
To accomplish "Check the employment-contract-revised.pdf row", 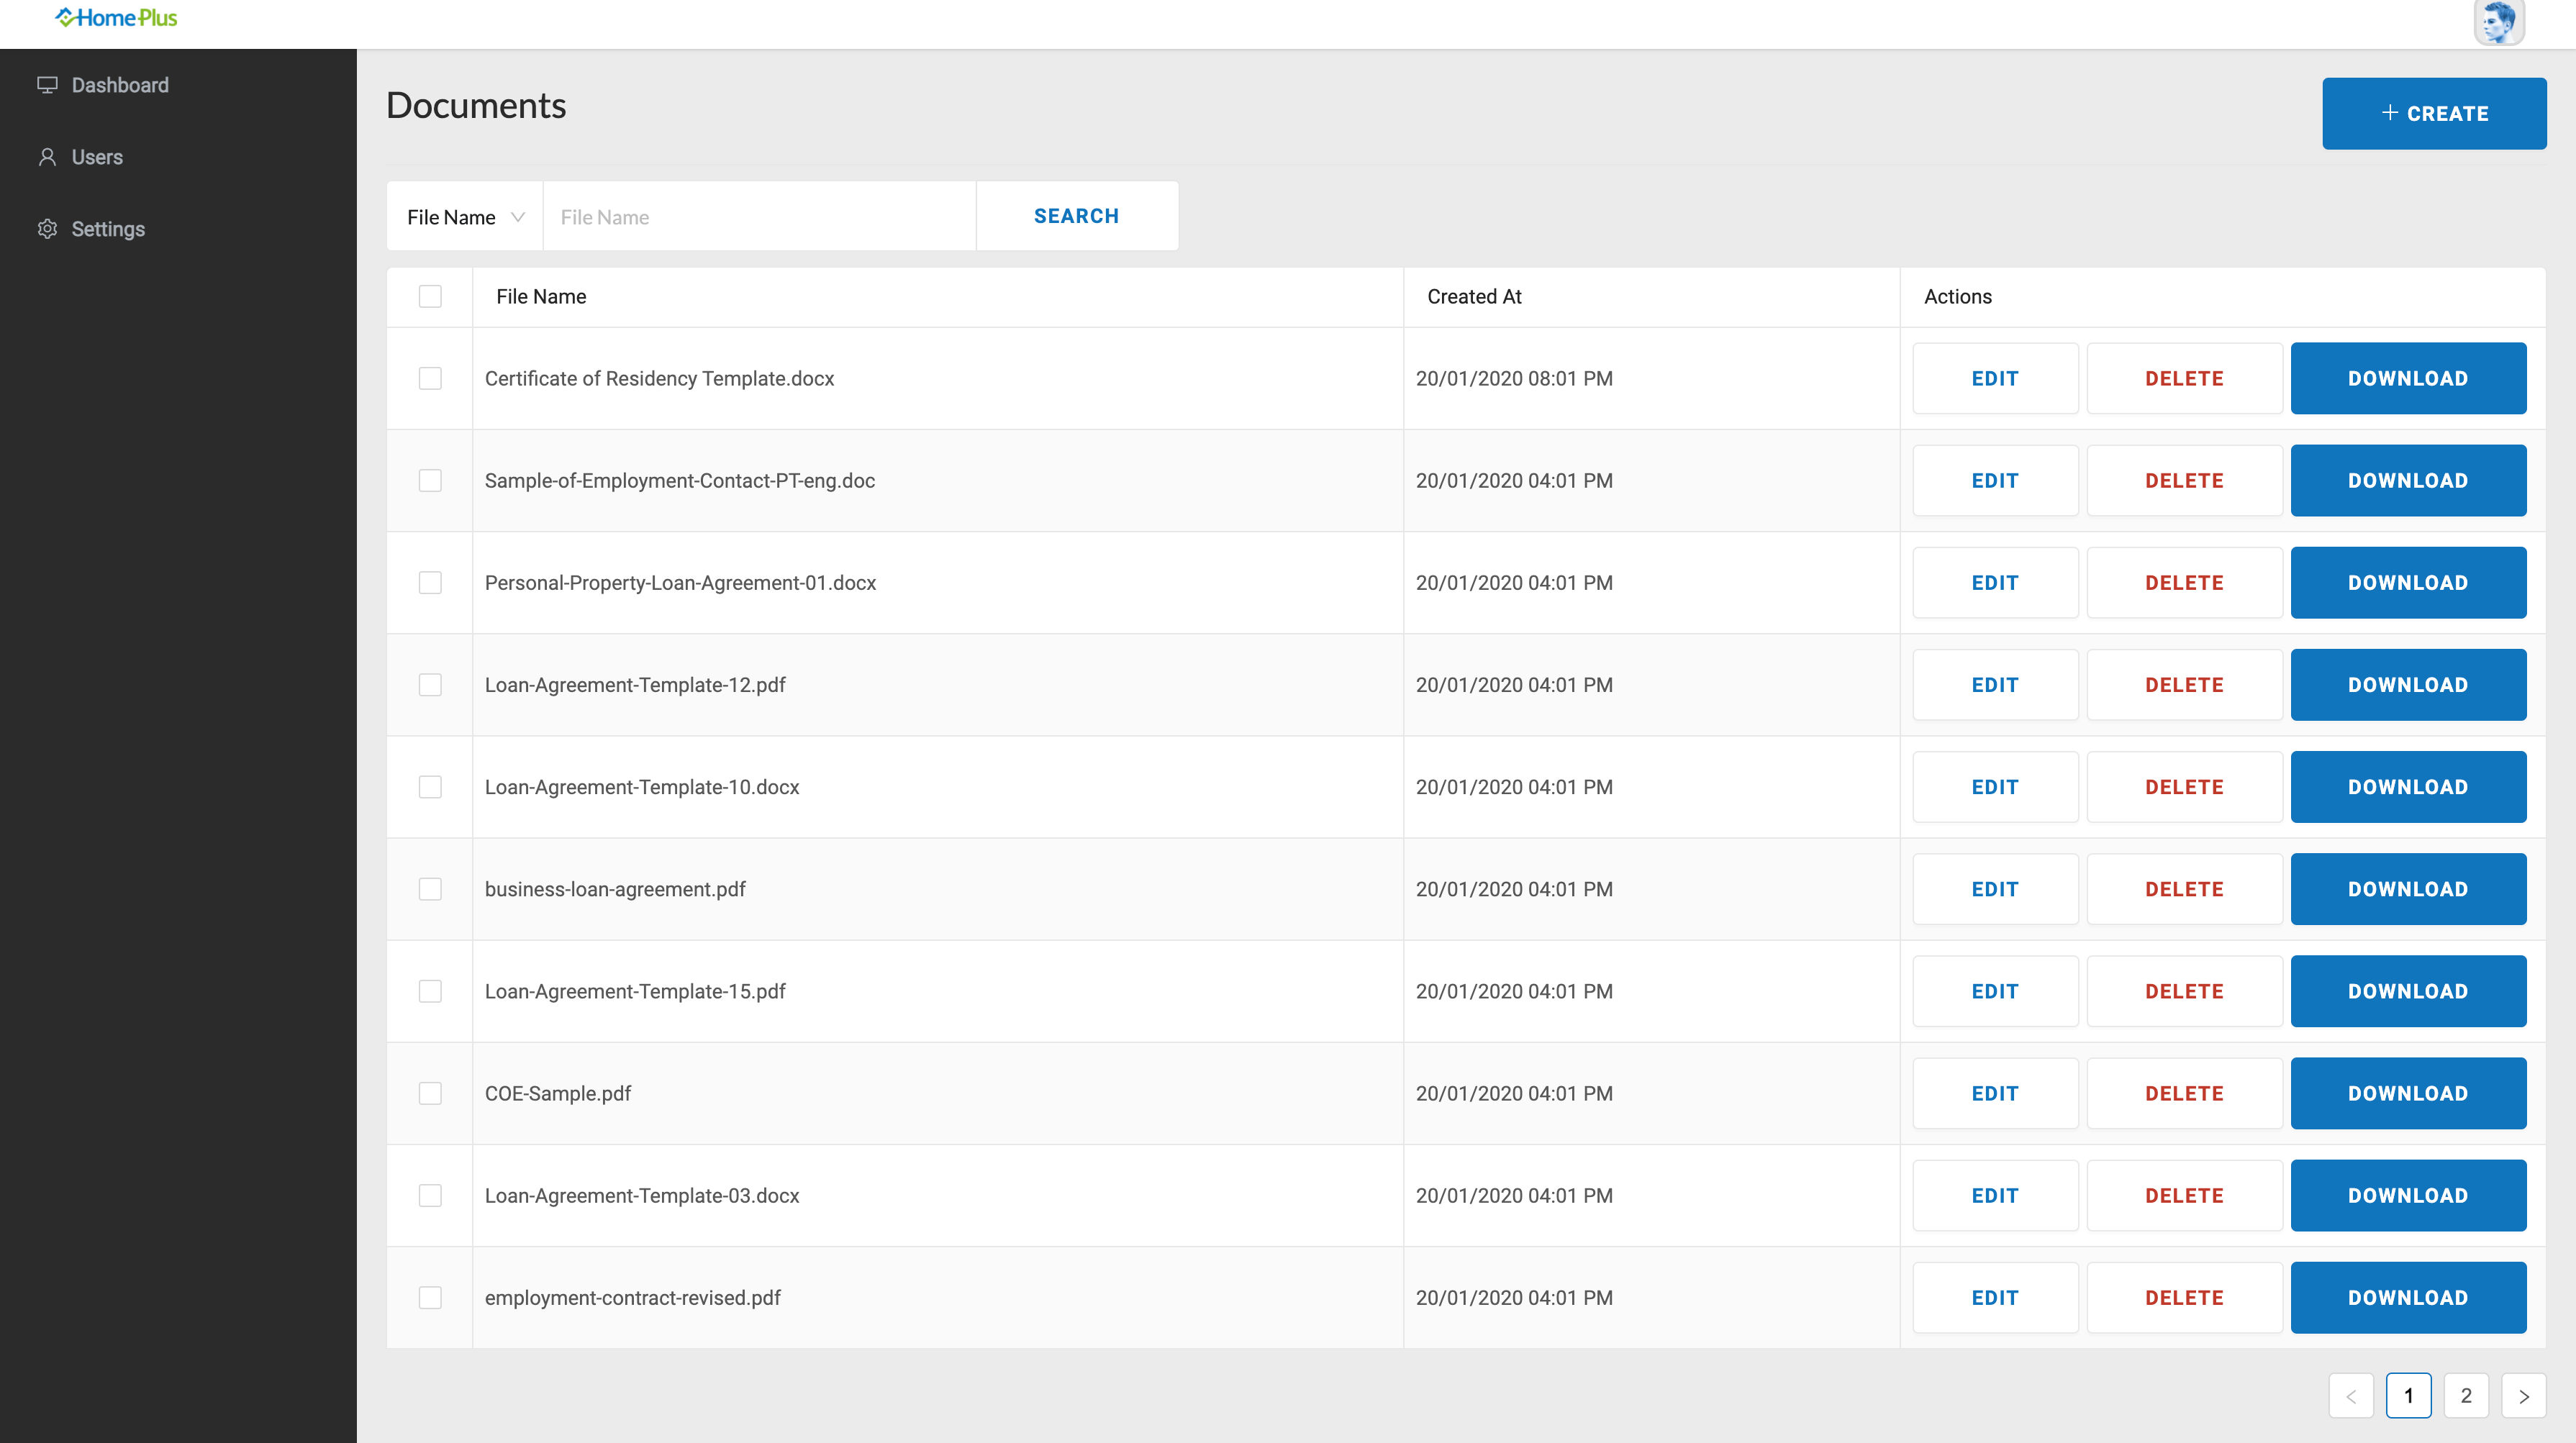I will tap(430, 1297).
